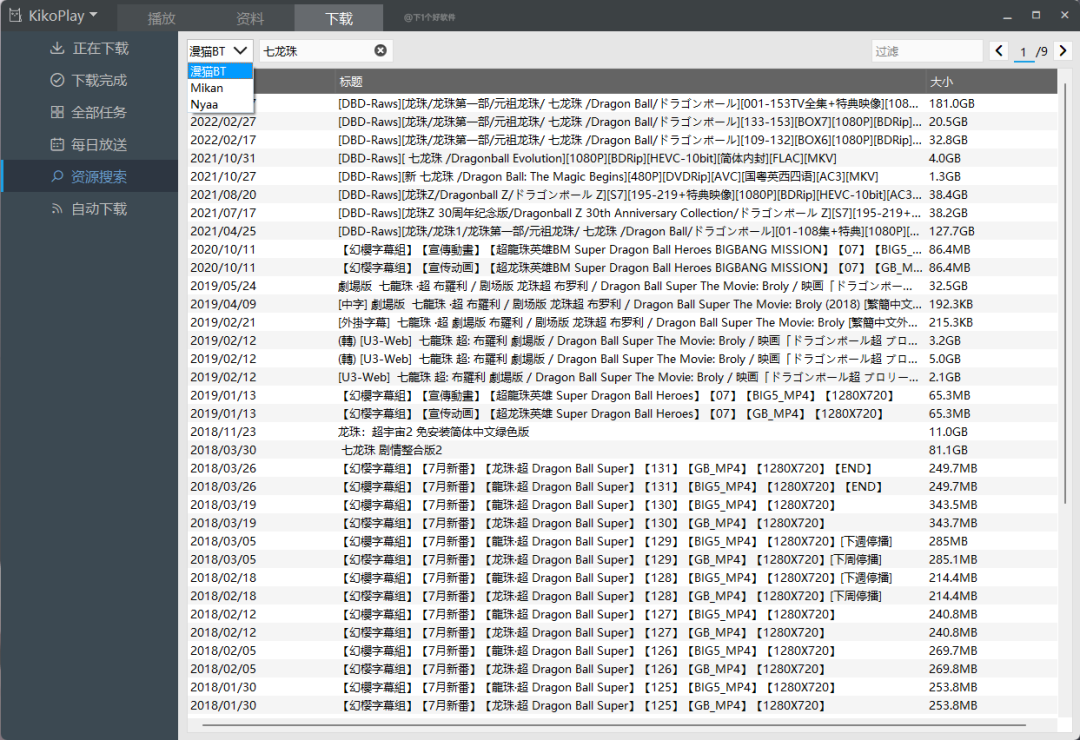Click the 过滤 filter input field
1080x740 pixels.
926,51
